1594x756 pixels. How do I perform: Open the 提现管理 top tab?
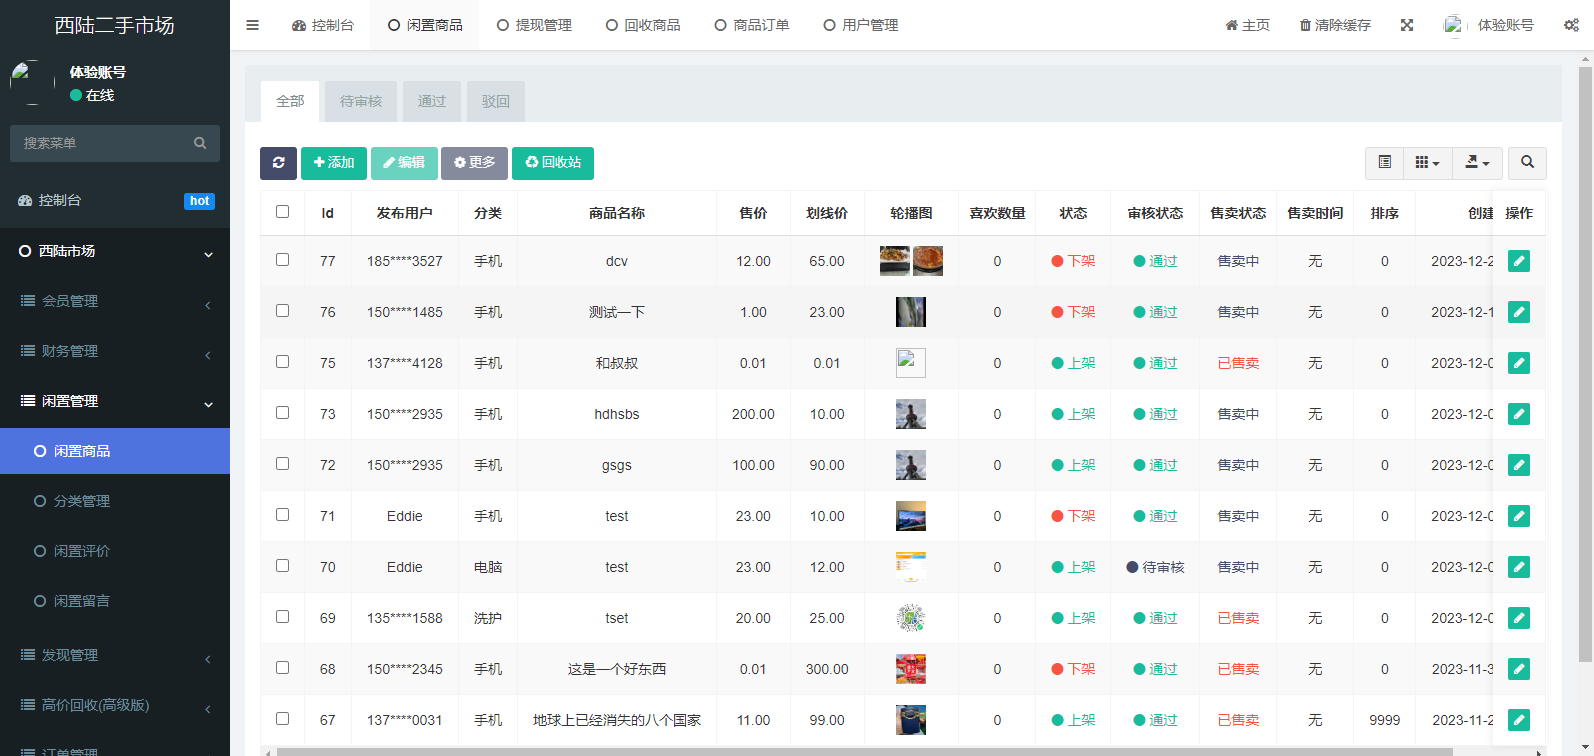pyautogui.click(x=535, y=25)
